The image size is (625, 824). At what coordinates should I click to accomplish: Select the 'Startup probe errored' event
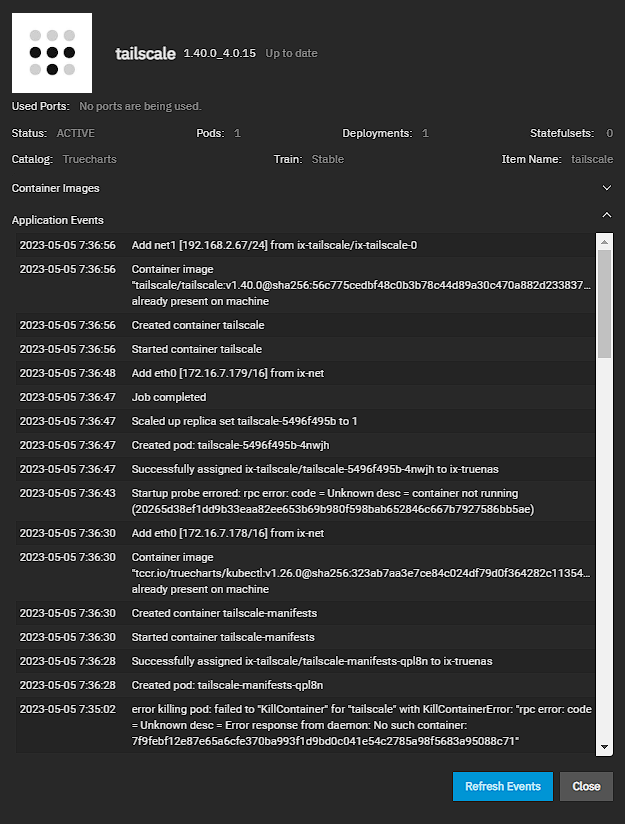coord(305,501)
